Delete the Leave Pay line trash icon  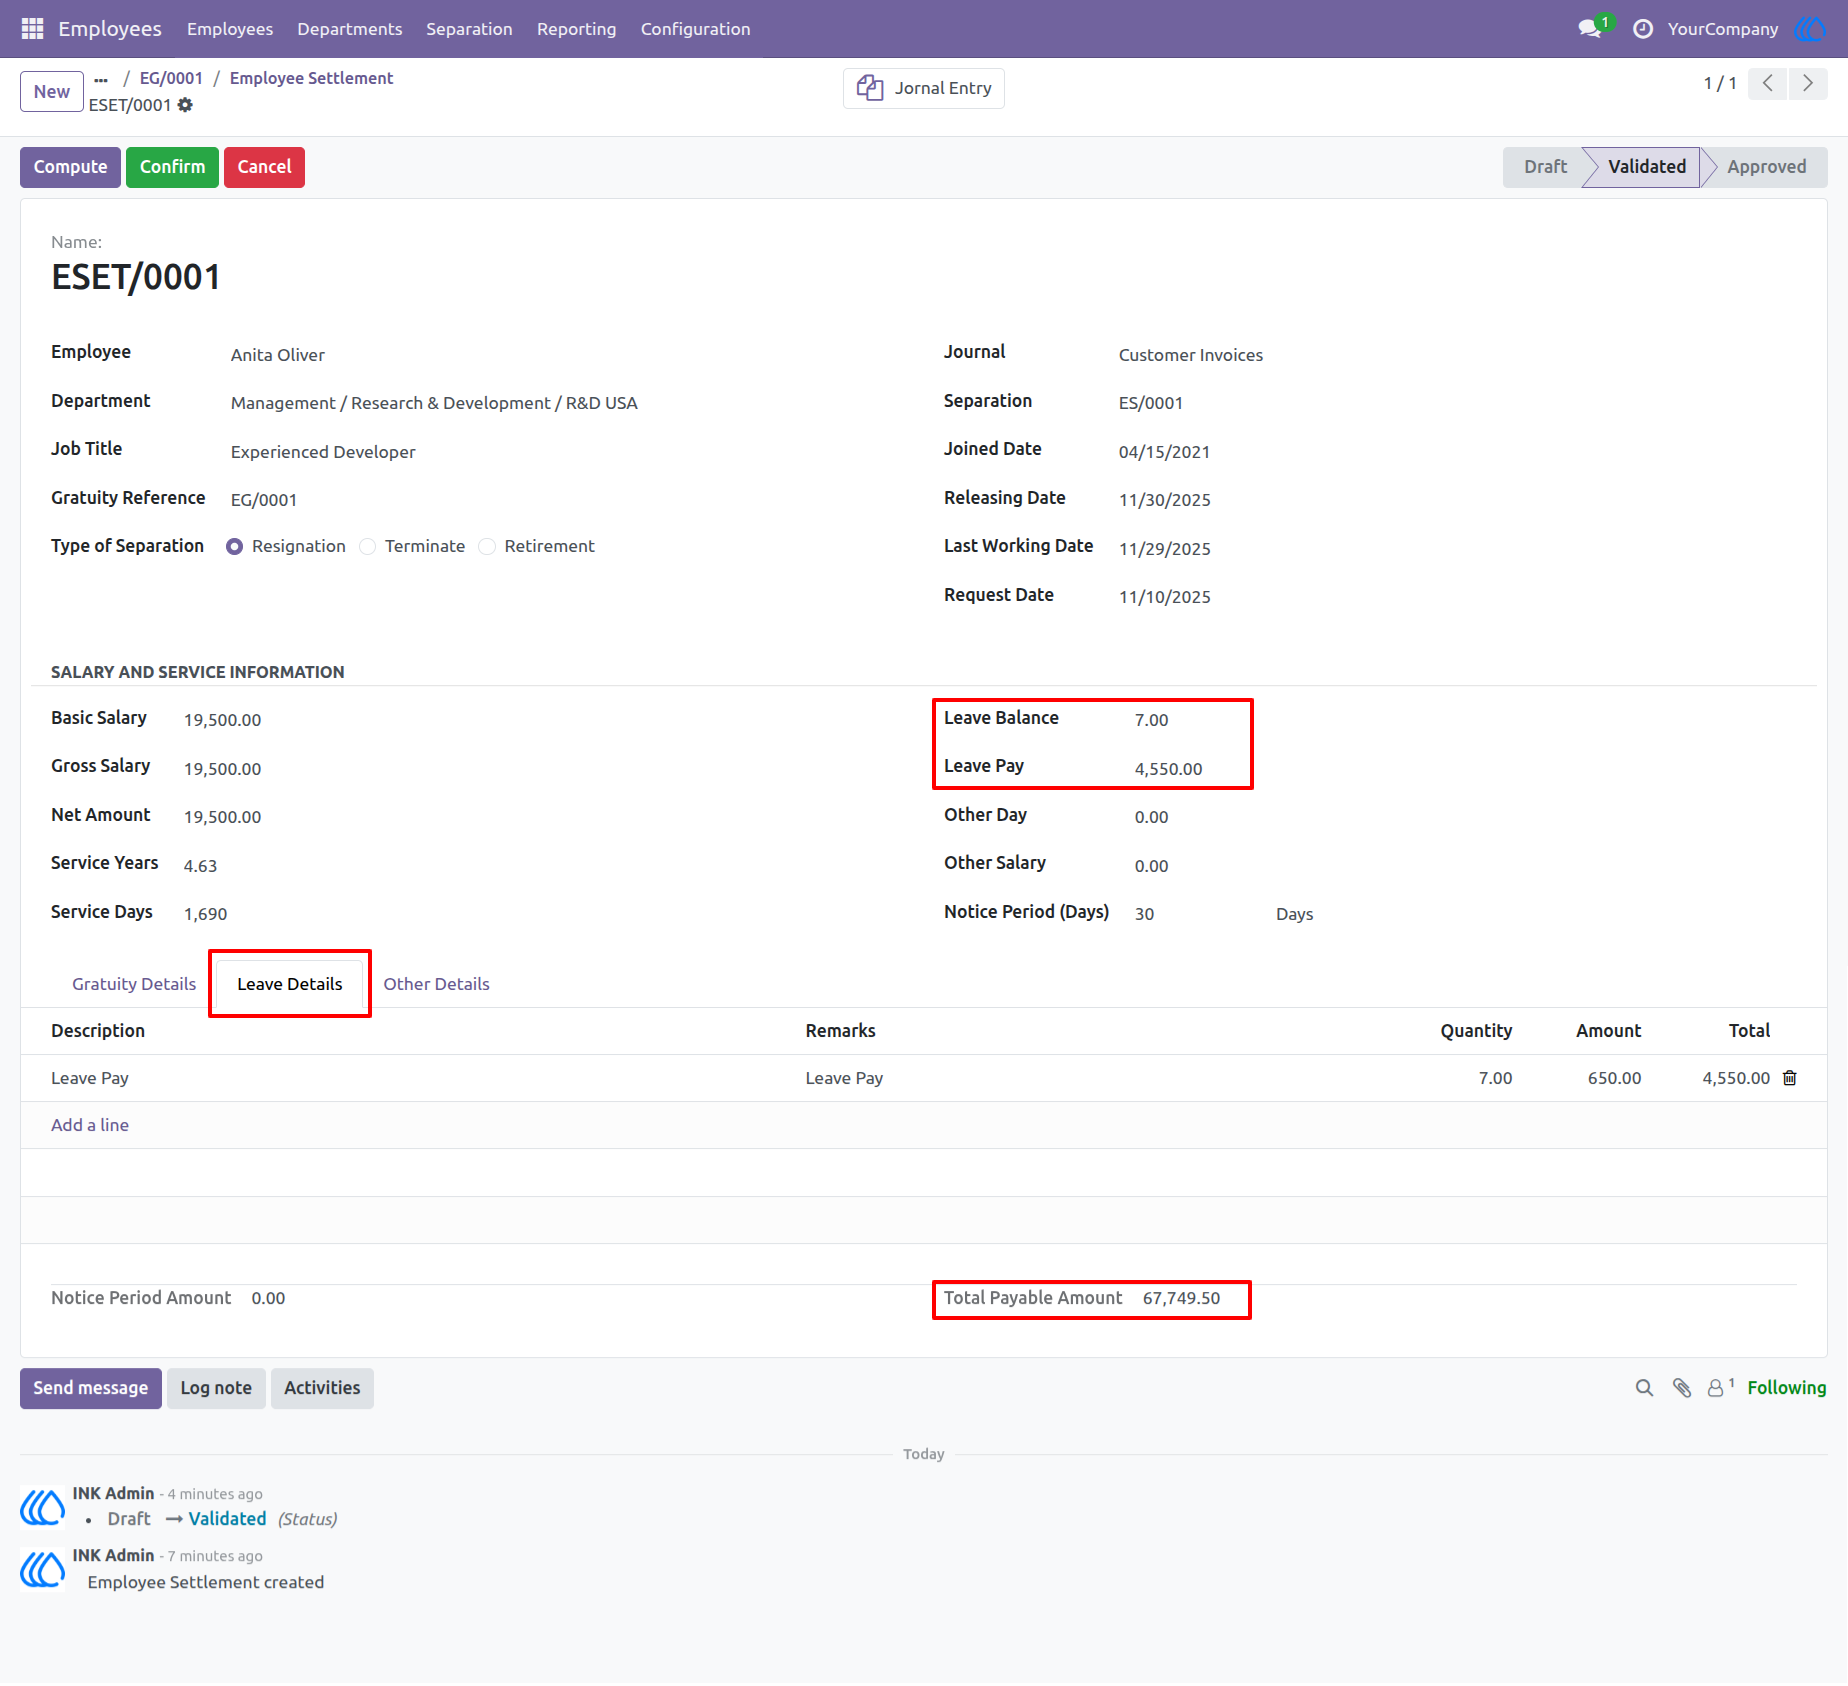(x=1790, y=1078)
